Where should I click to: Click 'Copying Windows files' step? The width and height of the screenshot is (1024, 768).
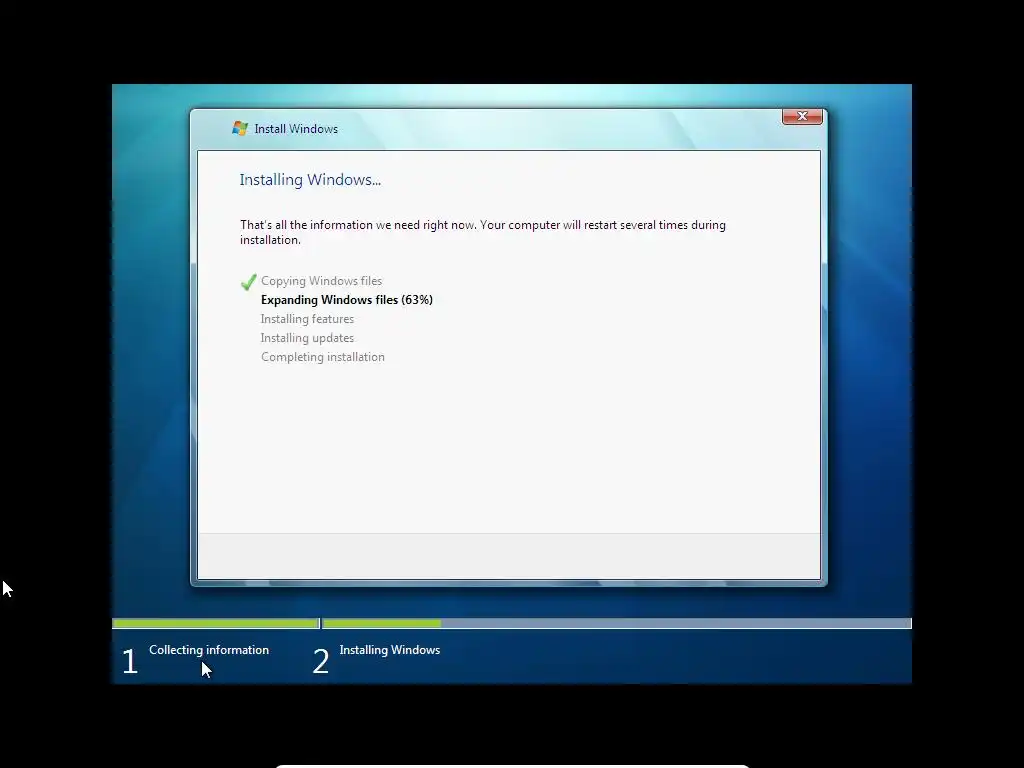(x=321, y=281)
